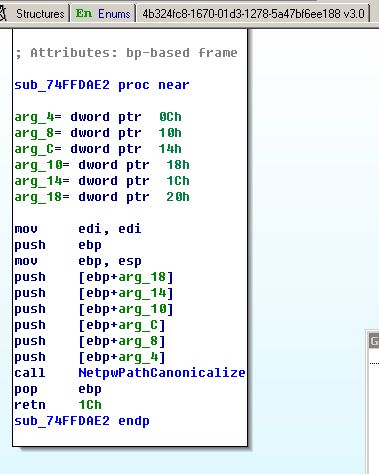Click the green En icon on Enums tab
Screen dimensions: 379x474
coord(83,14)
